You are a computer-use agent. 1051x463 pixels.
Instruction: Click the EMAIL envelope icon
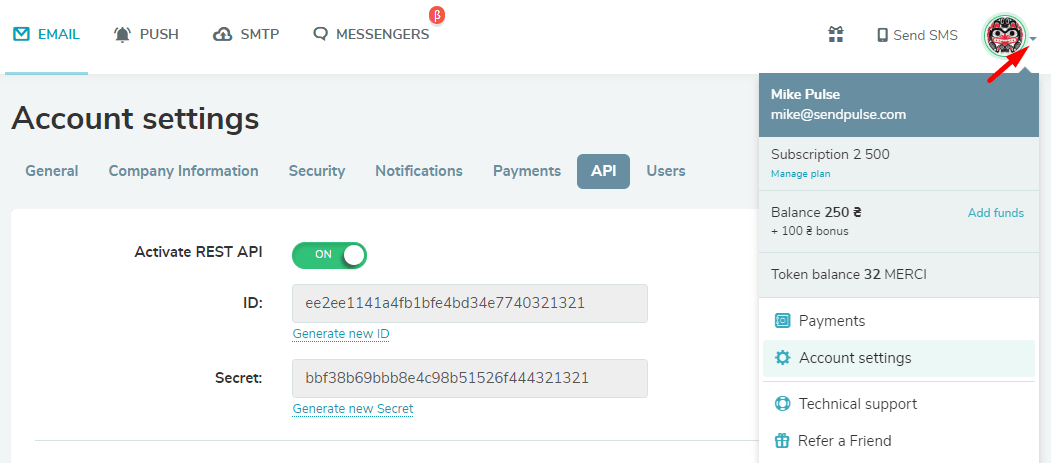[21, 34]
